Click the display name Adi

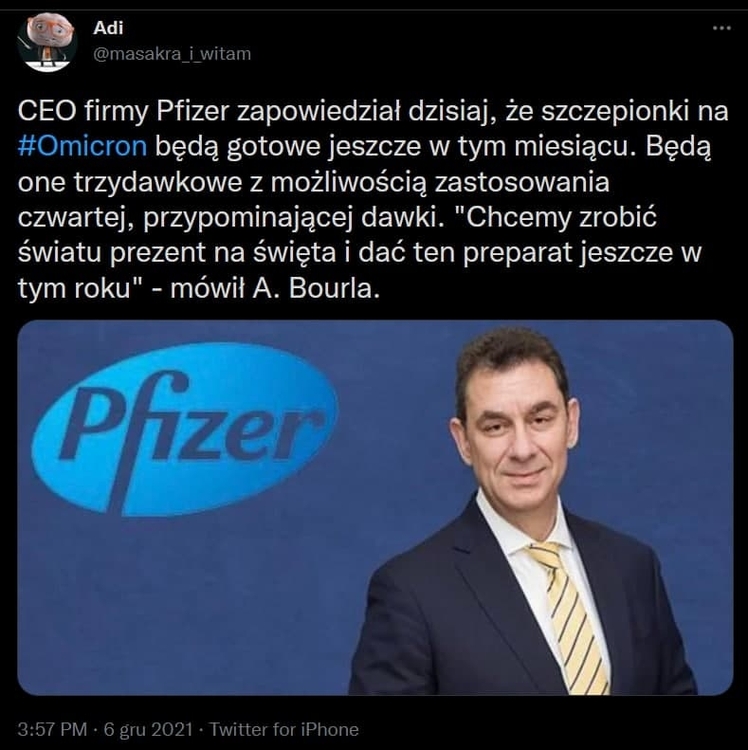click(x=108, y=28)
